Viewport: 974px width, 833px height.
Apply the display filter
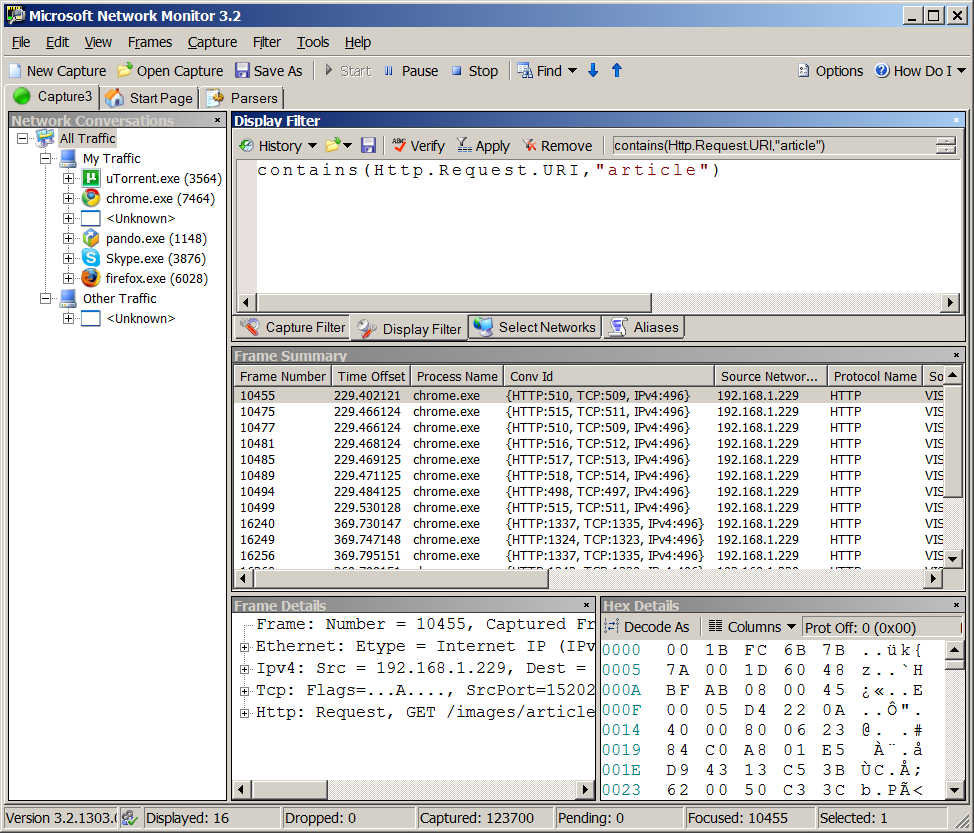483,146
